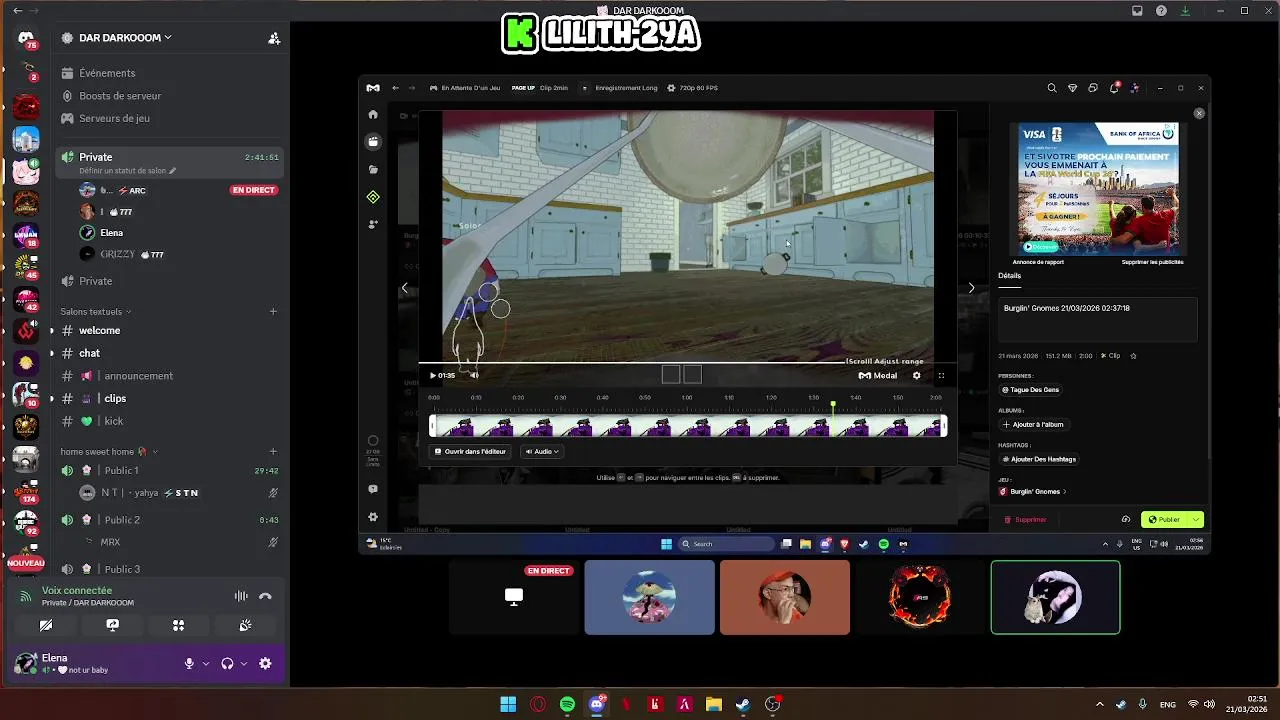Go to next clip with right arrow
Viewport: 1280px width, 720px height.
[971, 288]
